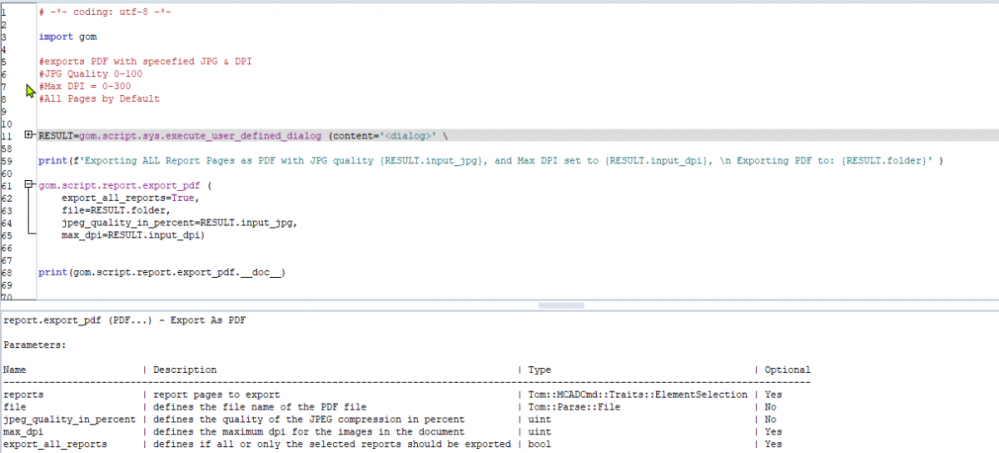Click 'defines the file name of the PDF file'

[260, 407]
